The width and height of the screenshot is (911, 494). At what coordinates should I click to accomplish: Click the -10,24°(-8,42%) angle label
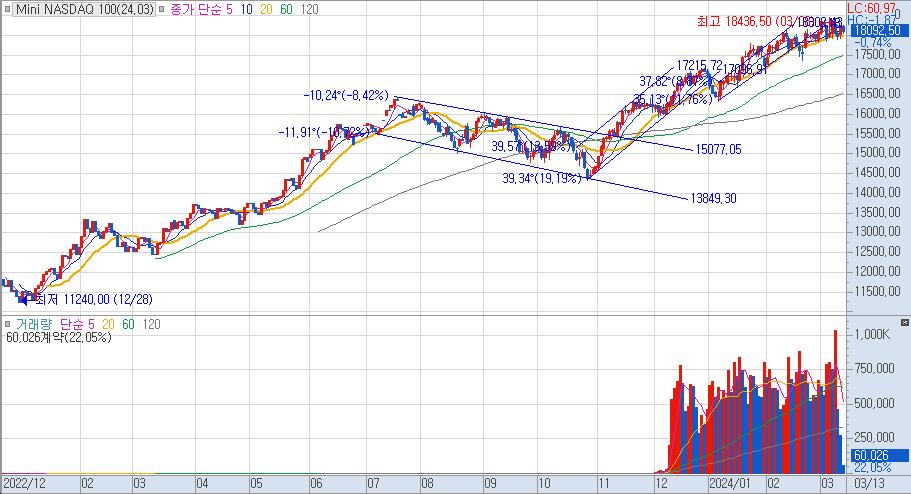pos(346,95)
